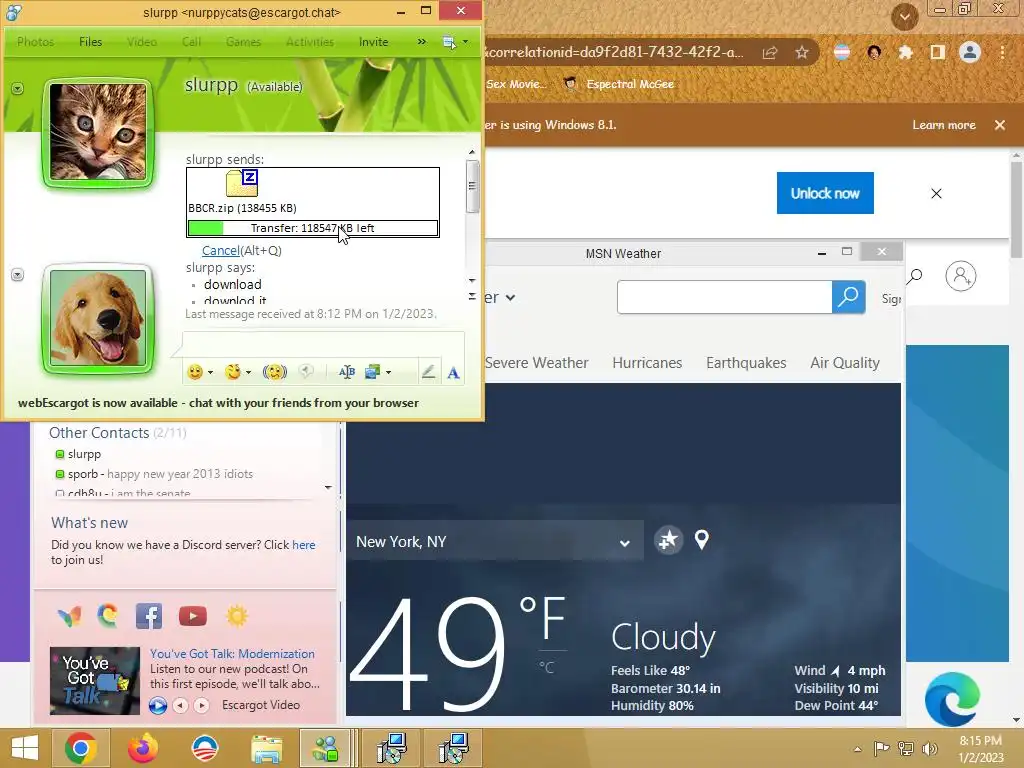The image size is (1024, 768).
Task: Open the Chrome three-dot menu
Action: (x=1002, y=52)
